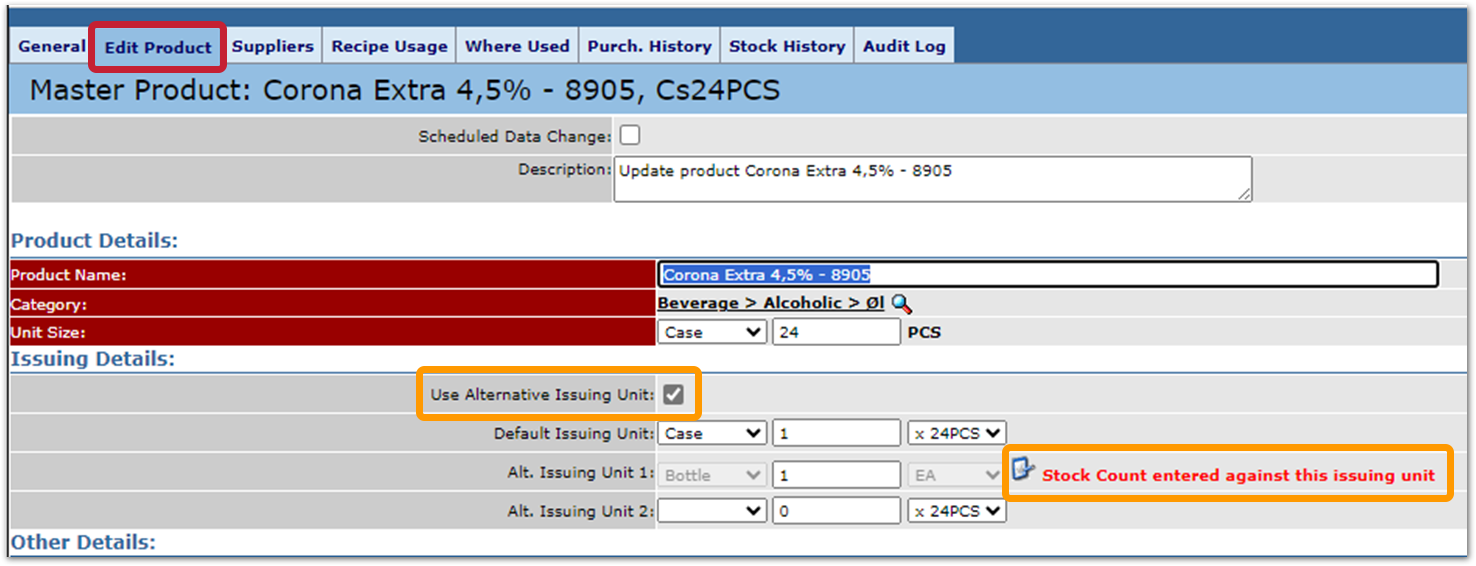Open the Beverage > Alcoholic > Øl category link
The width and height of the screenshot is (1476, 566).
(770, 303)
